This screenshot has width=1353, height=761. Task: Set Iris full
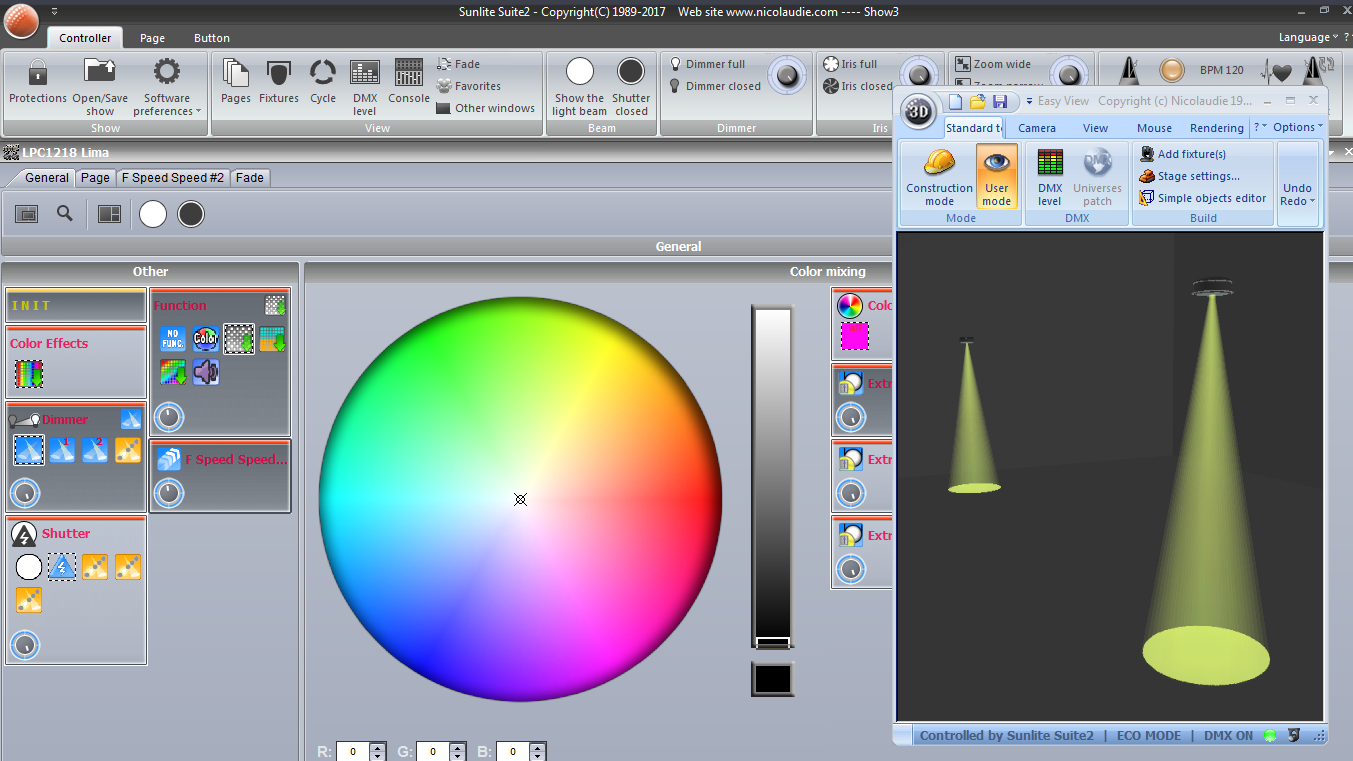[850, 64]
